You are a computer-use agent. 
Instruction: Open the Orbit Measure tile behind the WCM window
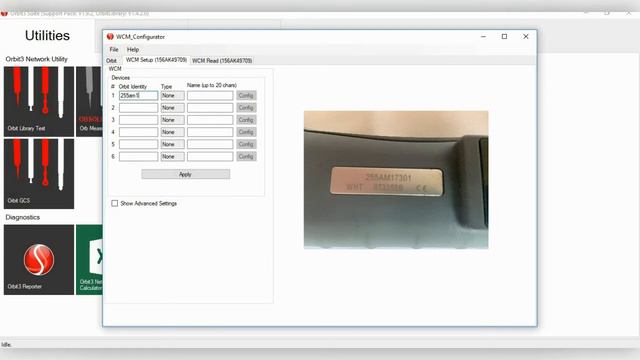click(x=89, y=101)
